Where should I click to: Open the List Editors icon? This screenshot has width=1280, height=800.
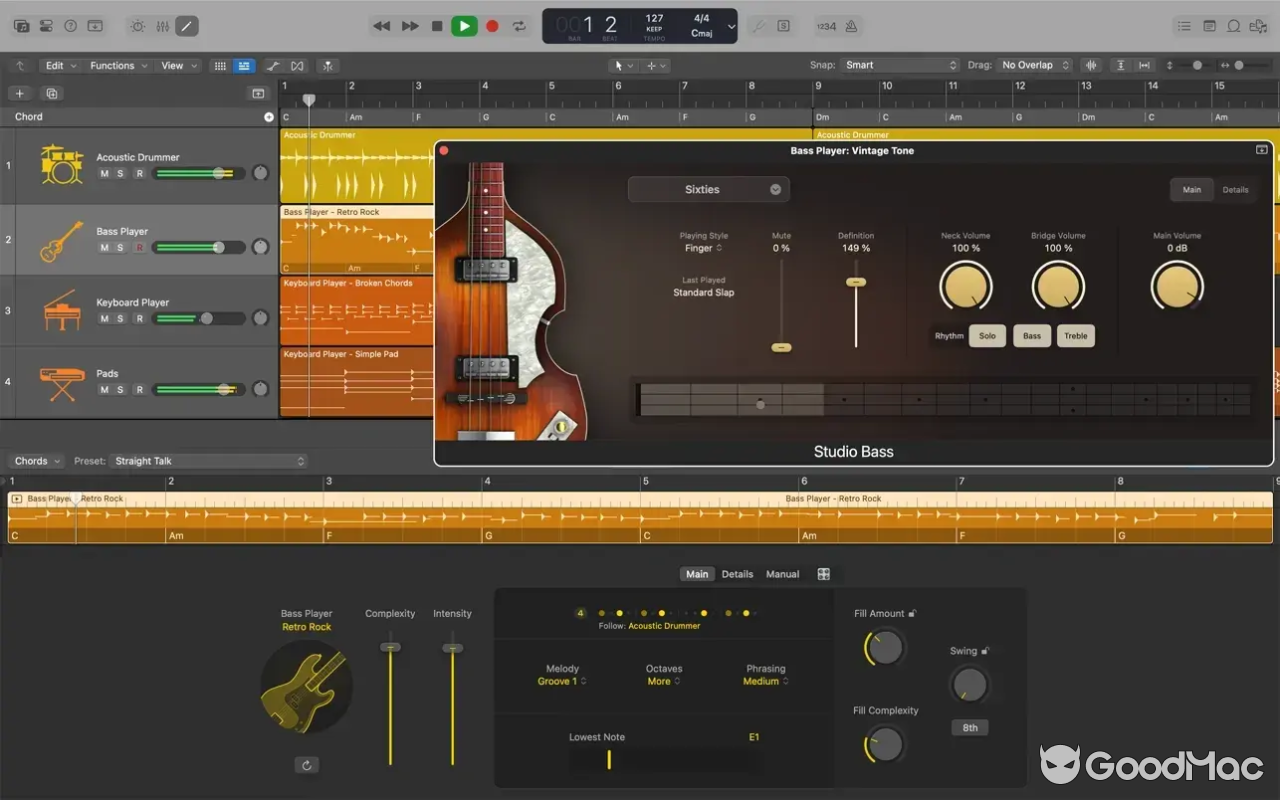click(x=1184, y=26)
